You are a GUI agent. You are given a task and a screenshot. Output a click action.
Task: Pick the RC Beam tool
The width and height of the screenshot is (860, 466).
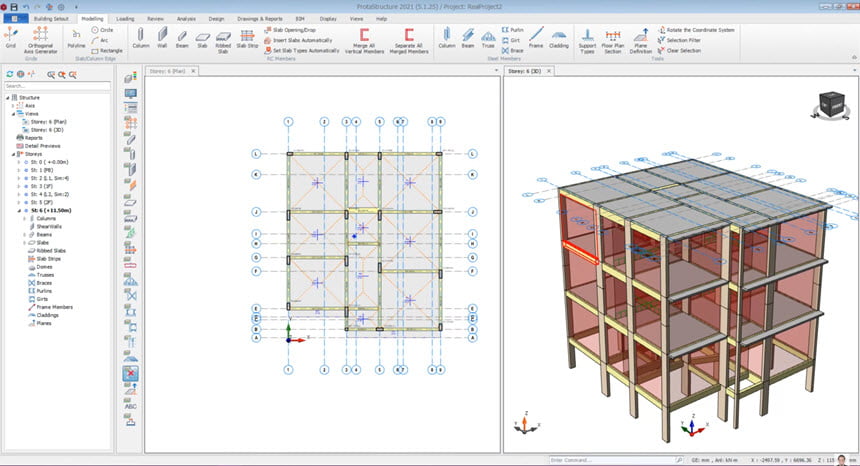(x=182, y=38)
